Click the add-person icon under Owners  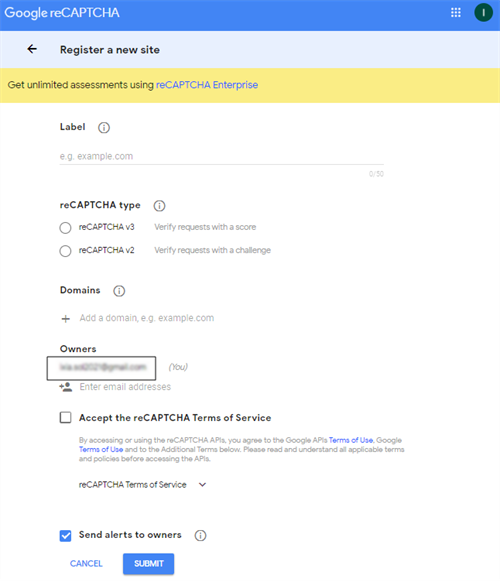click(66, 387)
